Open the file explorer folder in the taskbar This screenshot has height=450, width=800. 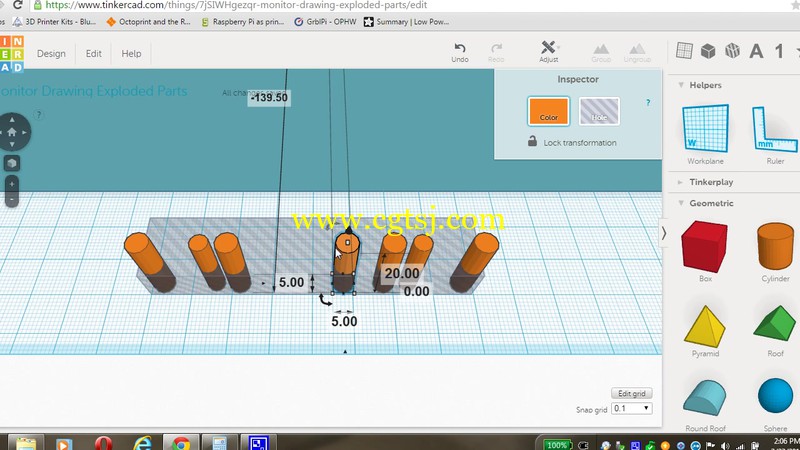tap(26, 442)
